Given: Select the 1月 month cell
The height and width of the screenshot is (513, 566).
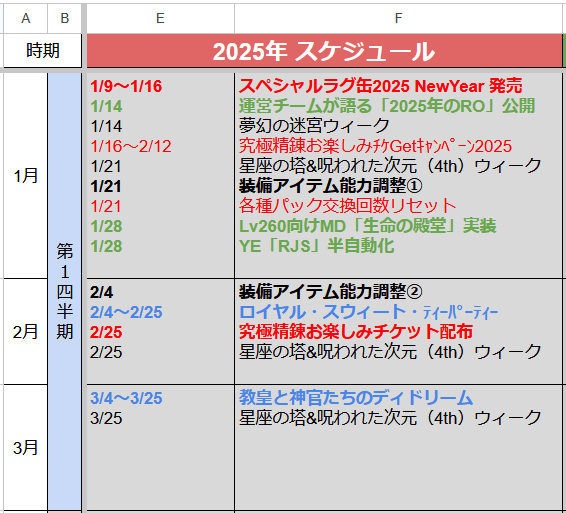Looking at the screenshot, I should click(x=25, y=176).
